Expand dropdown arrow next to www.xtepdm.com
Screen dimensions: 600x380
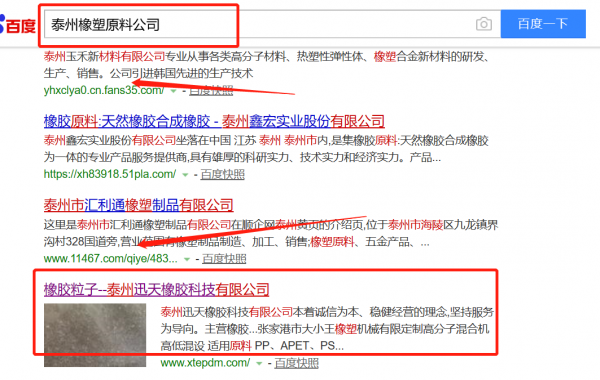point(259,363)
